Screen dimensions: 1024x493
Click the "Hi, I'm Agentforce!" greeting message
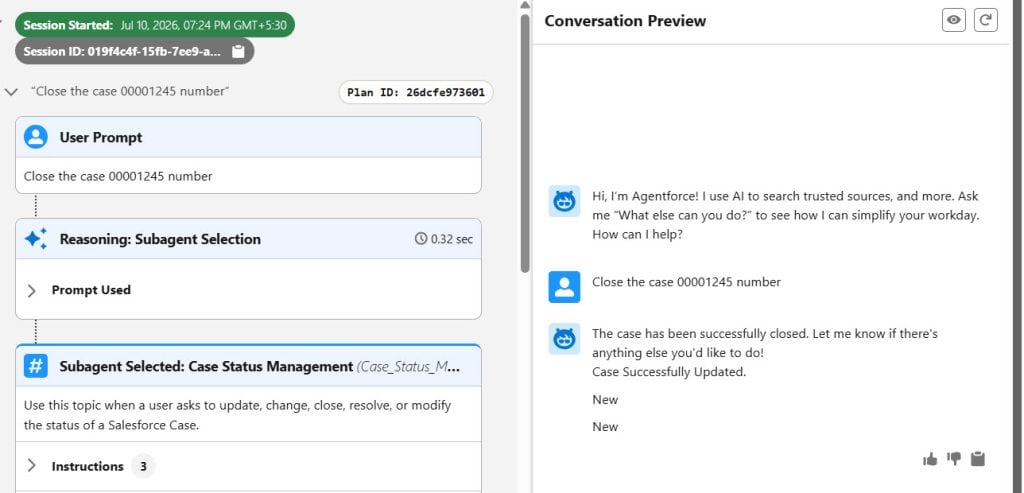pyautogui.click(x=786, y=215)
